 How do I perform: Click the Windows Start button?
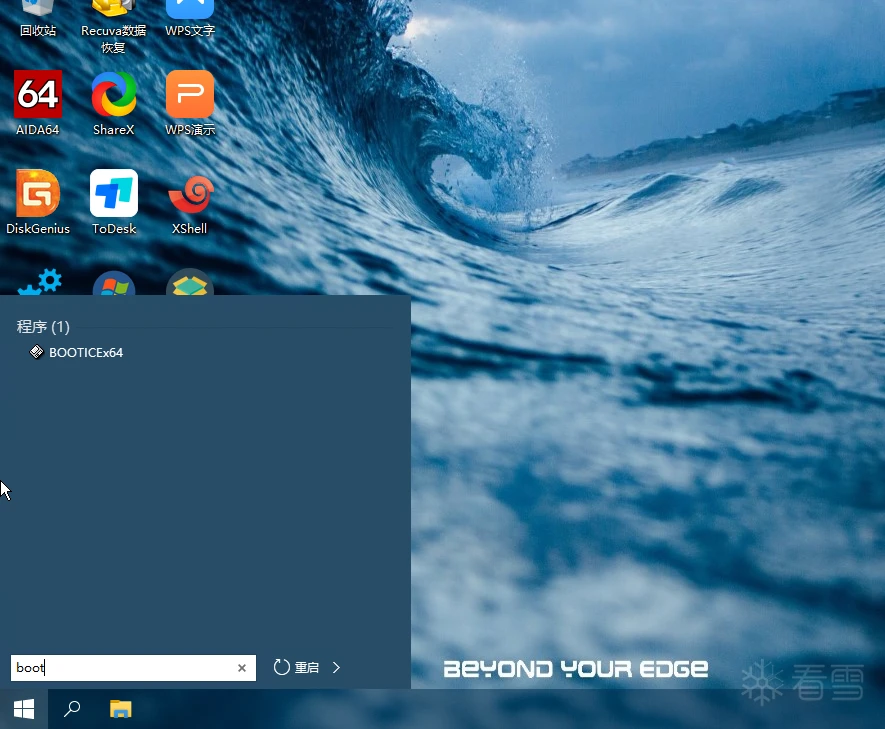pos(24,709)
